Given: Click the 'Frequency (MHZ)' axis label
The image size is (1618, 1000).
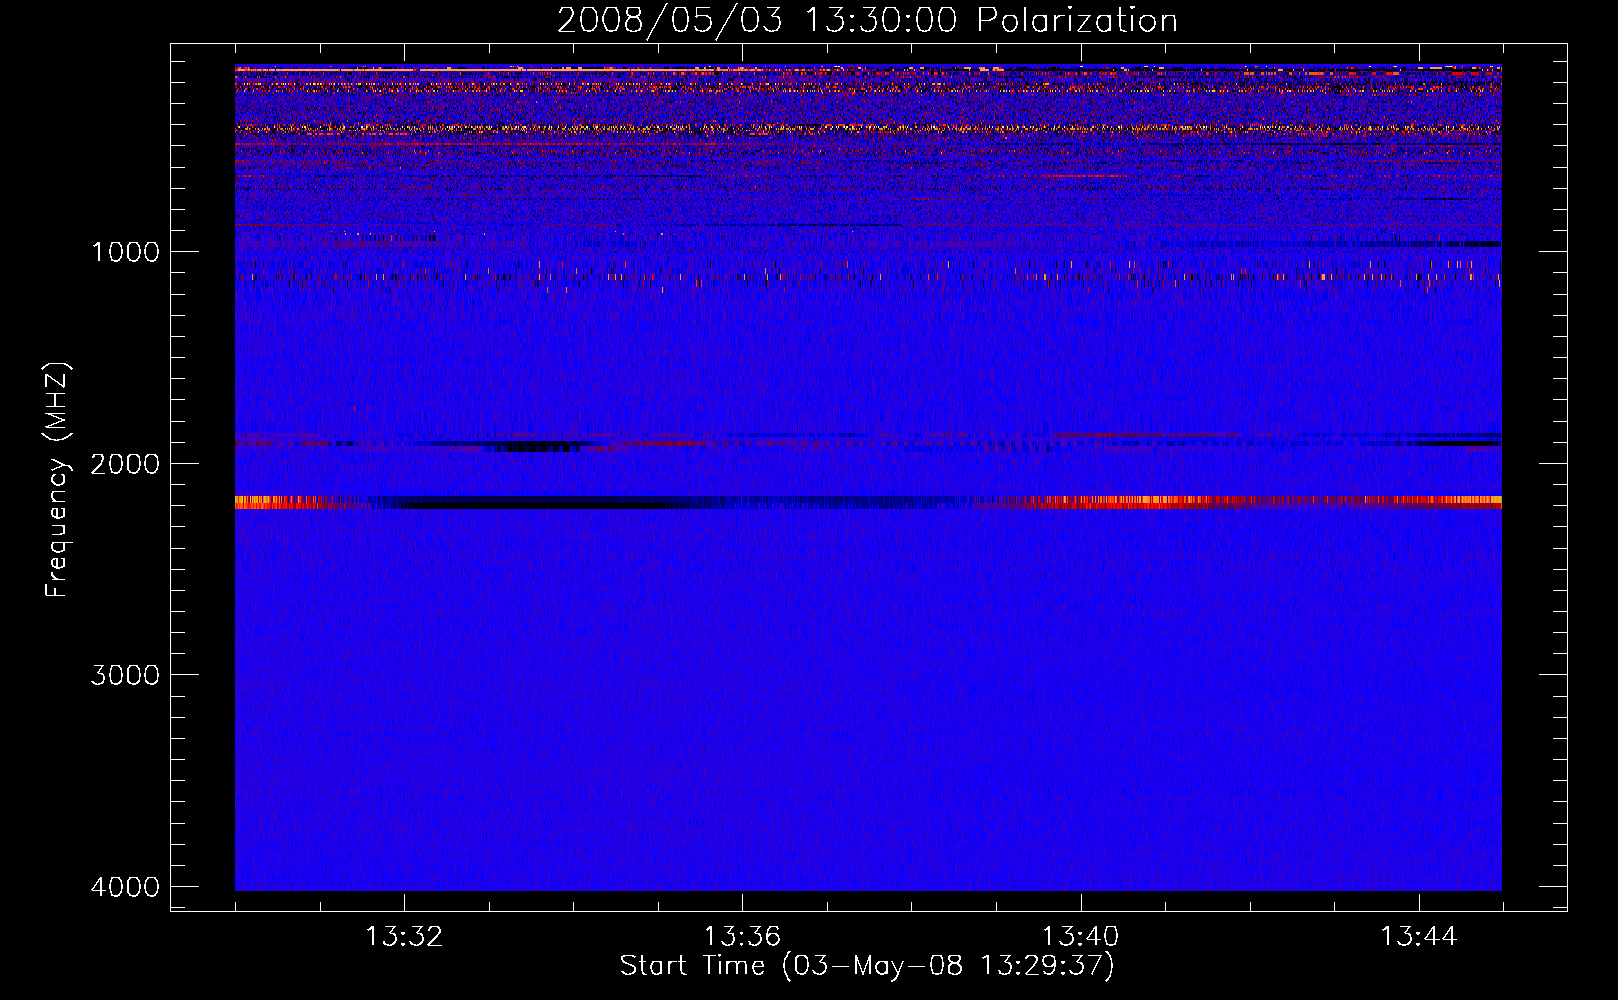Looking at the screenshot, I should [x=57, y=480].
